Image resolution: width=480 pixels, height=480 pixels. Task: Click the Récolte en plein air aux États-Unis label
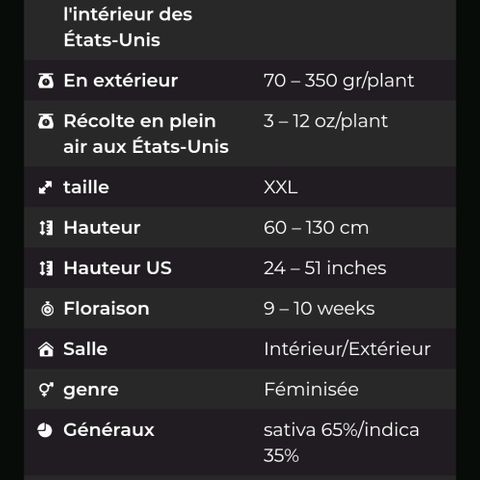click(x=146, y=134)
